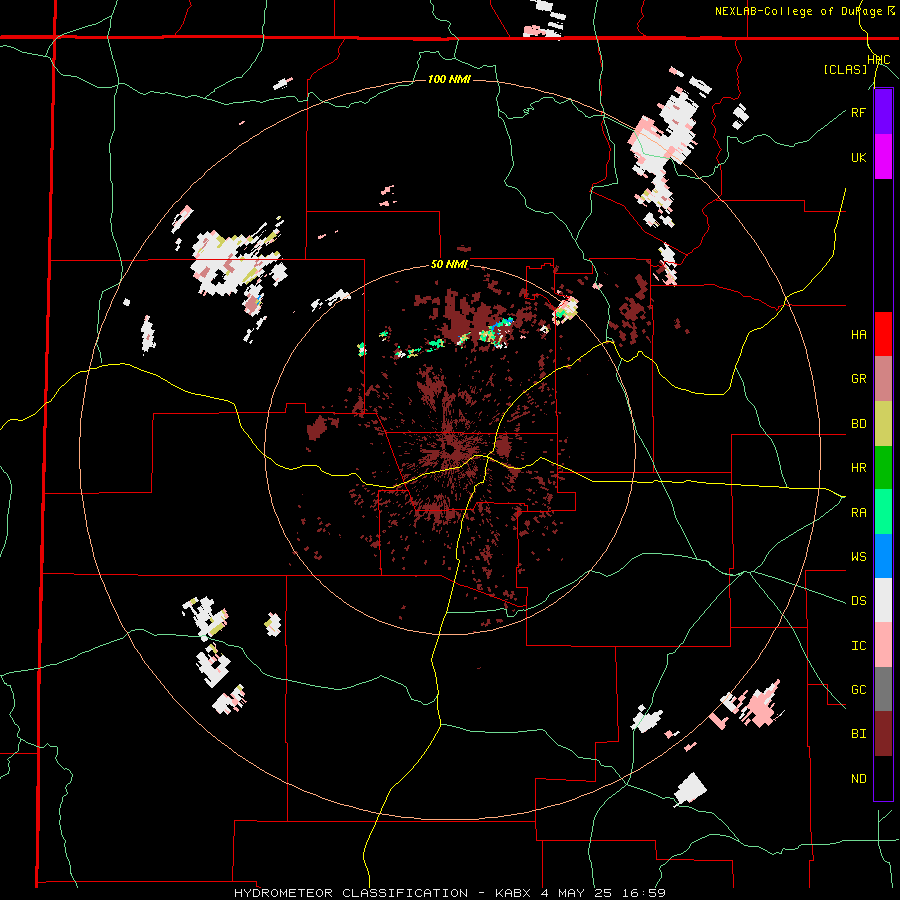Viewport: 900px width, 900px height.
Task: Click the 100 NMI range ring label
Action: [x=449, y=79]
